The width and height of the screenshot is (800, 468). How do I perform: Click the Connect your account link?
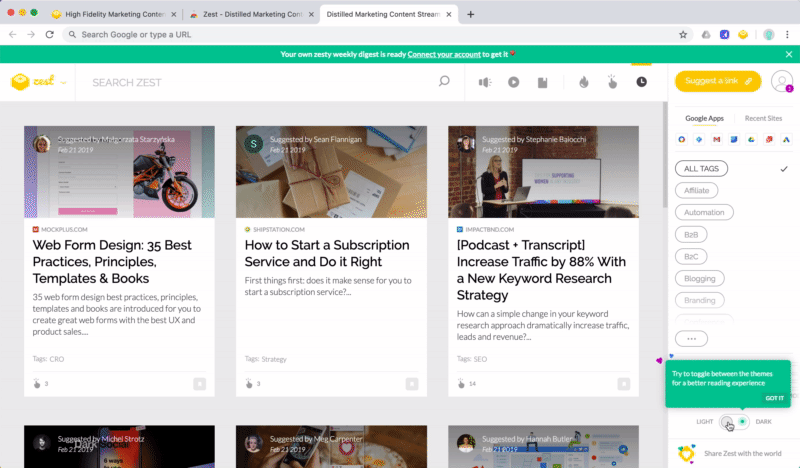click(x=444, y=54)
